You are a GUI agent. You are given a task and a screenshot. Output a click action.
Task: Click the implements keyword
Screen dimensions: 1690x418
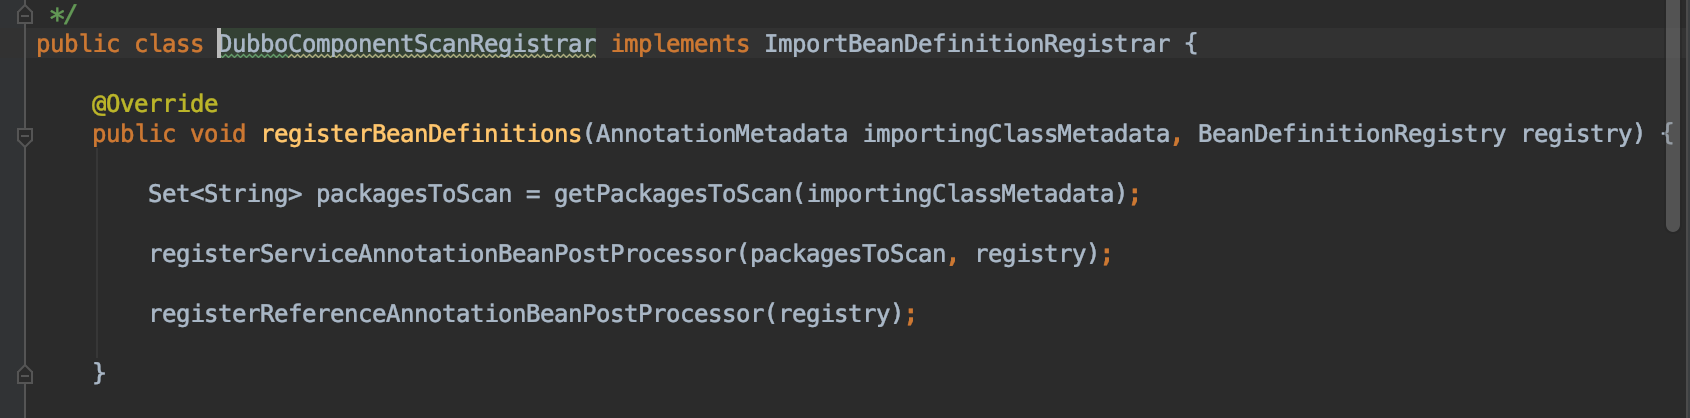coord(679,44)
